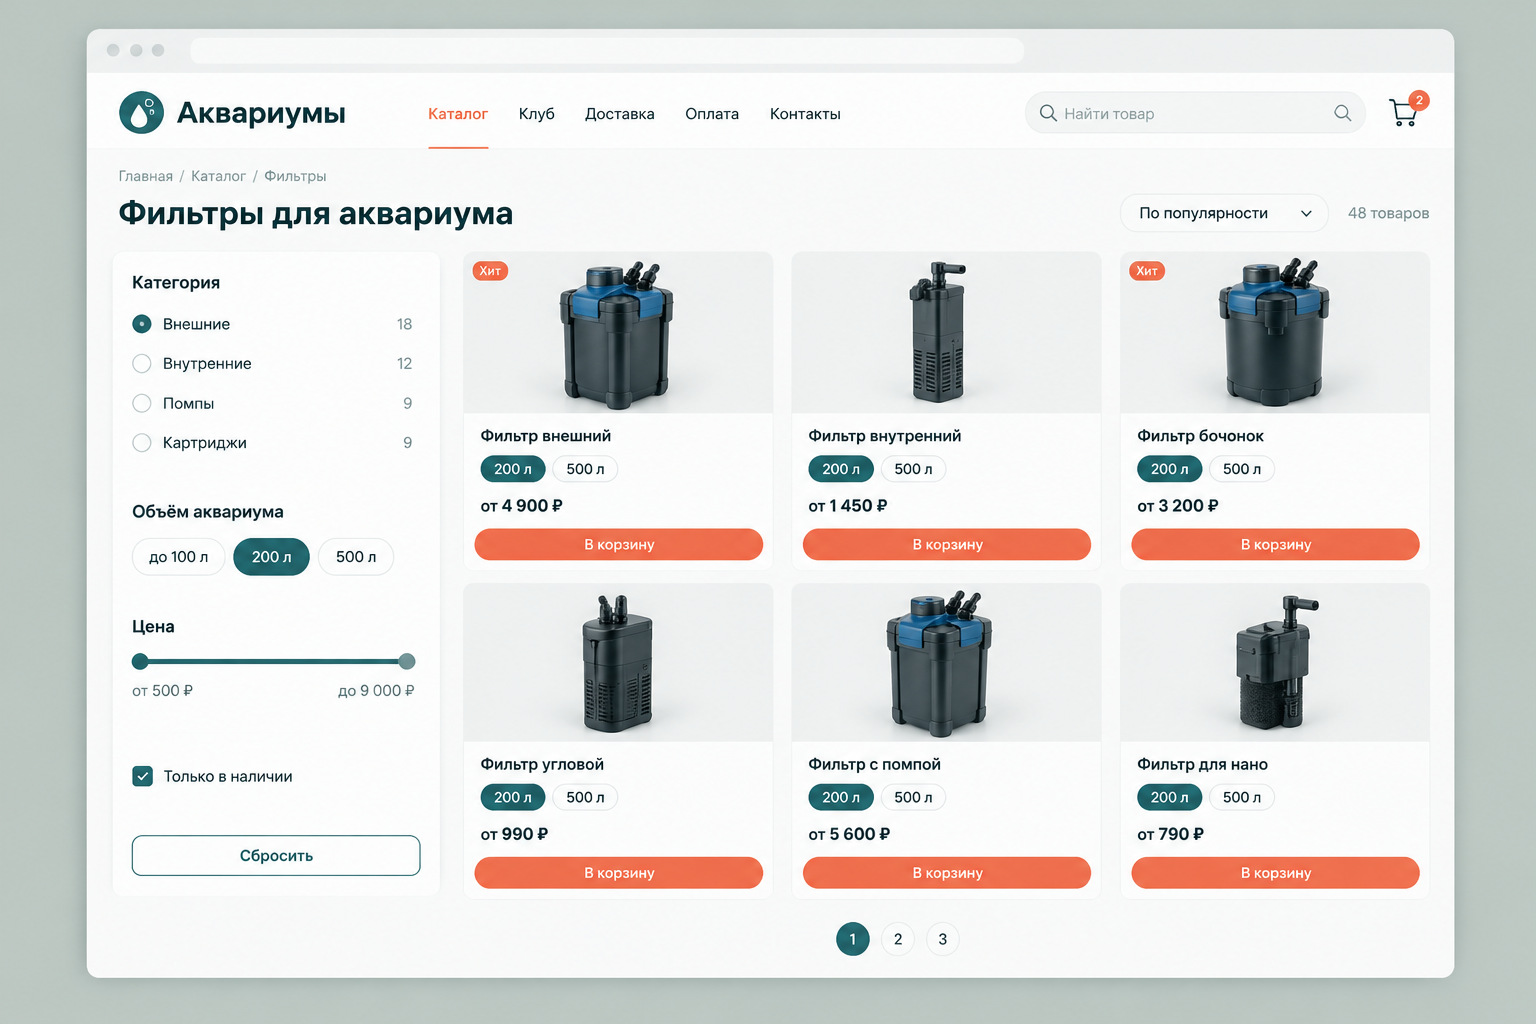Click the Аквариумы brand name text
This screenshot has height=1024, width=1536.
pyautogui.click(x=261, y=113)
